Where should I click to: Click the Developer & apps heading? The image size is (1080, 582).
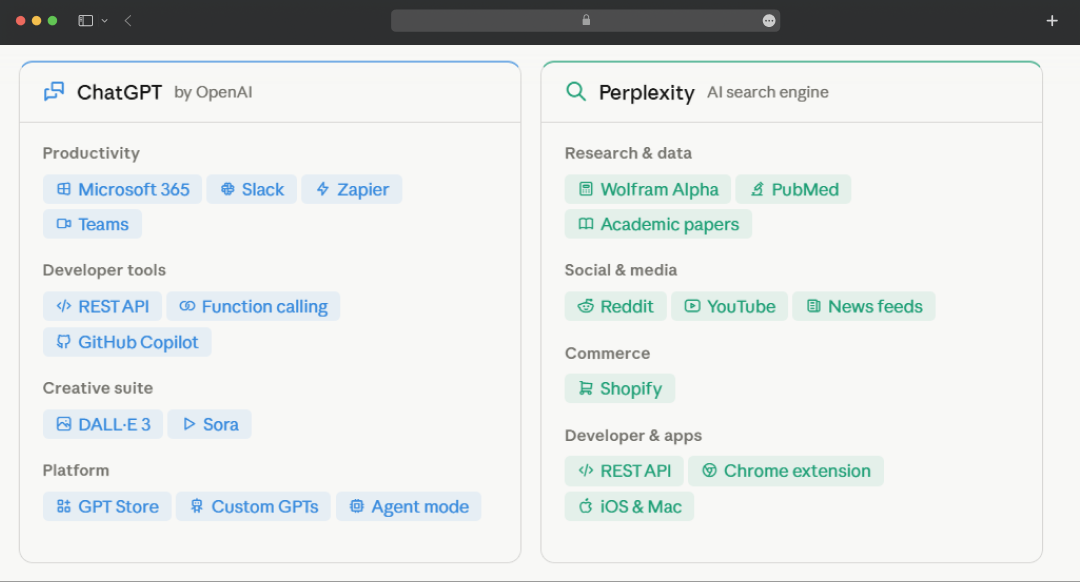(633, 435)
